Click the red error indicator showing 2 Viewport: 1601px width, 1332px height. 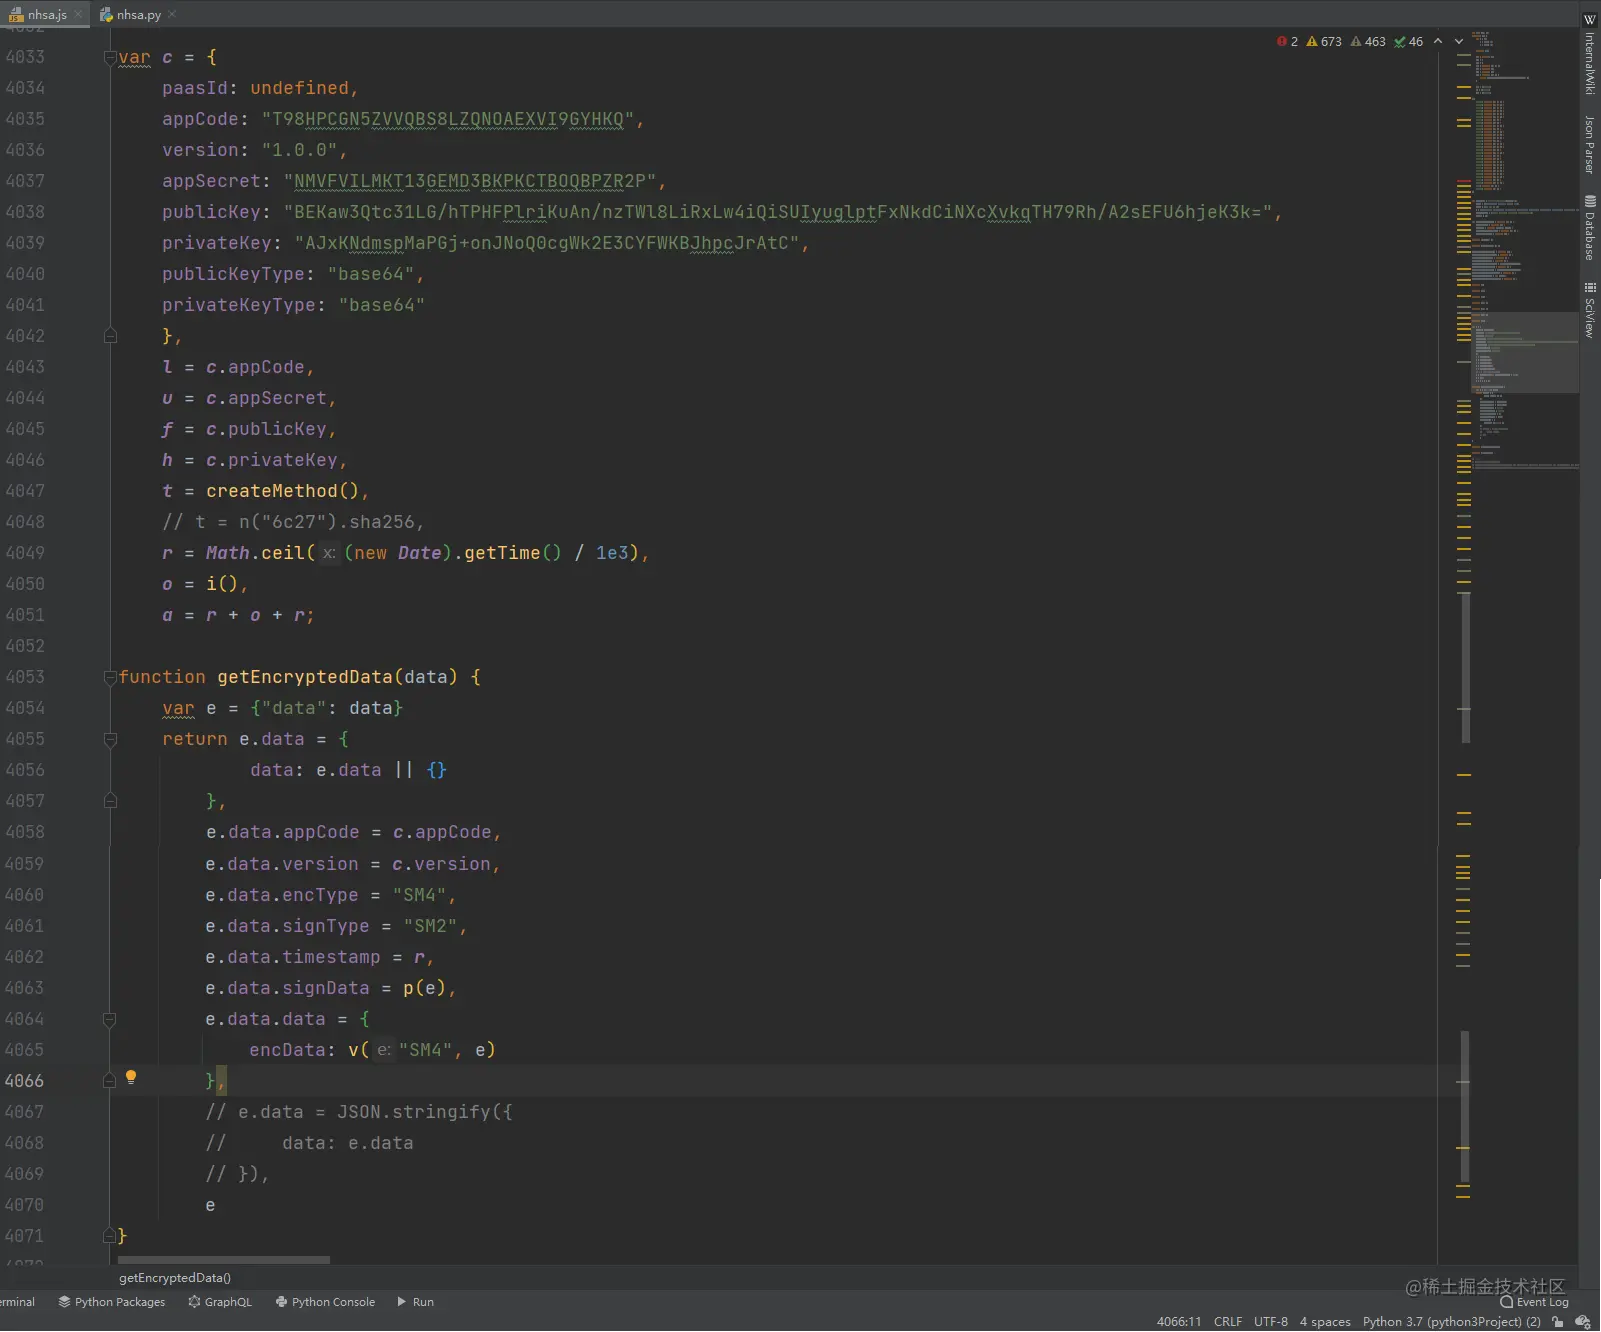tap(1287, 41)
